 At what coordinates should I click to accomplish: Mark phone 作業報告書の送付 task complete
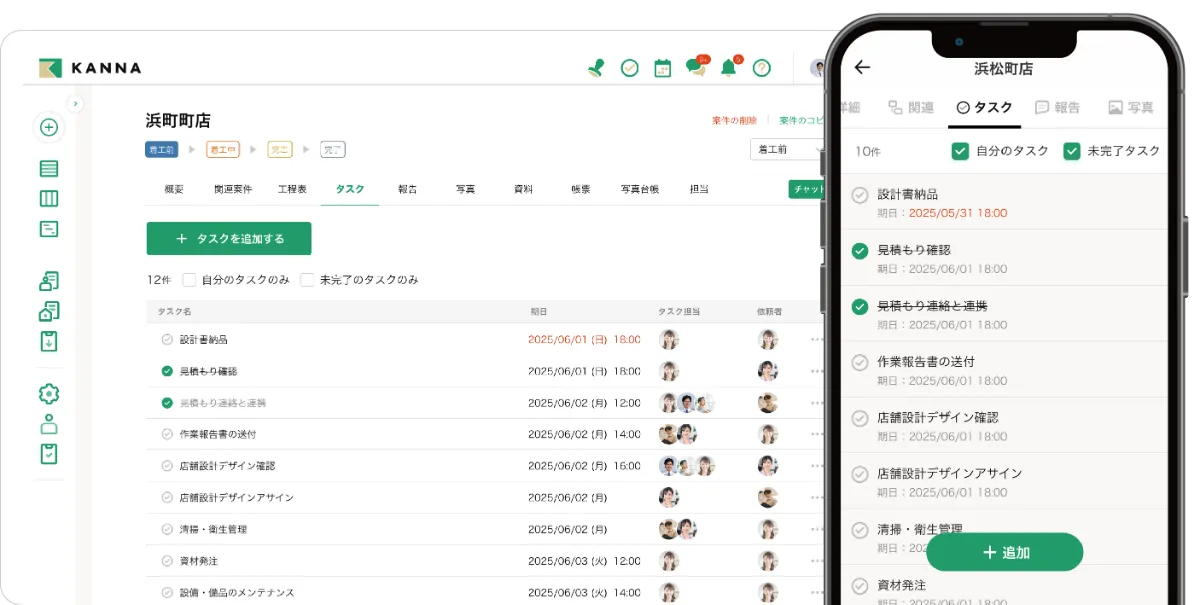pos(859,362)
